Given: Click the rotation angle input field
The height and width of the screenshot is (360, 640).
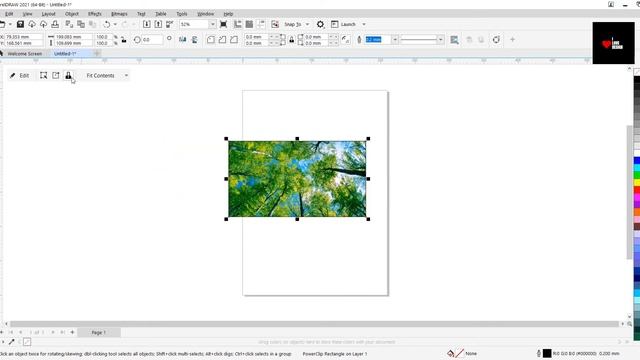Looking at the screenshot, I should [x=152, y=40].
